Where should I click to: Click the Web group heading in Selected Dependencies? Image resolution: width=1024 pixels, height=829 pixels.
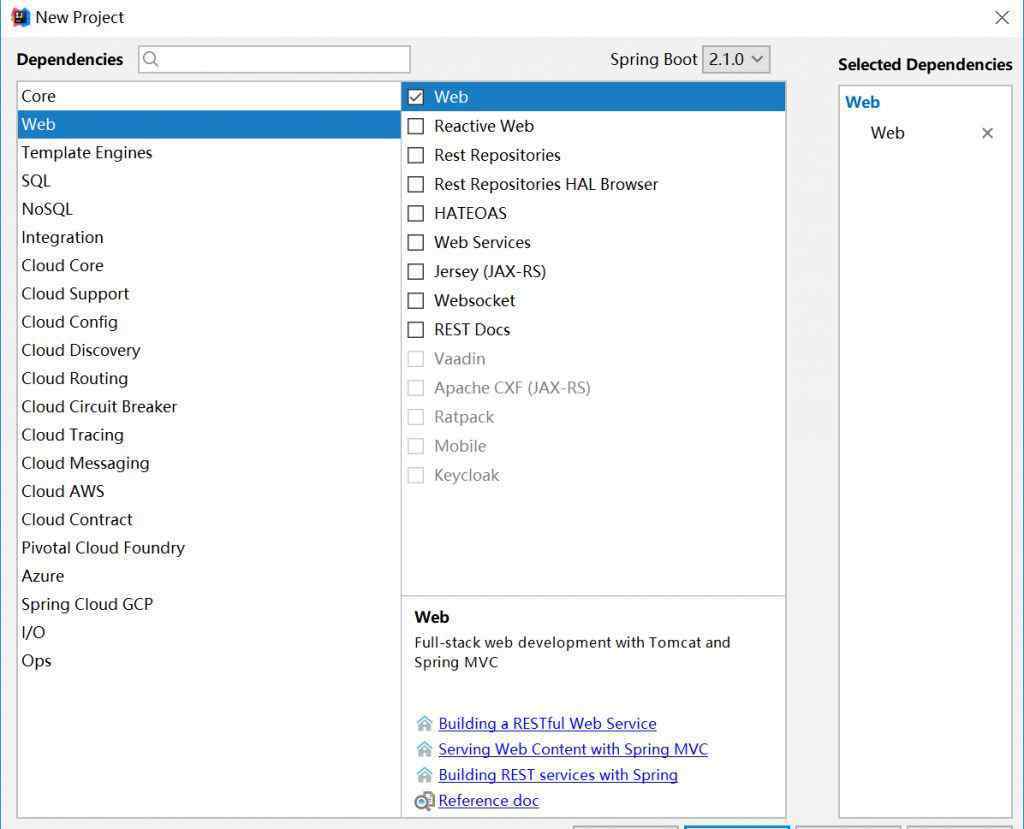pos(862,103)
